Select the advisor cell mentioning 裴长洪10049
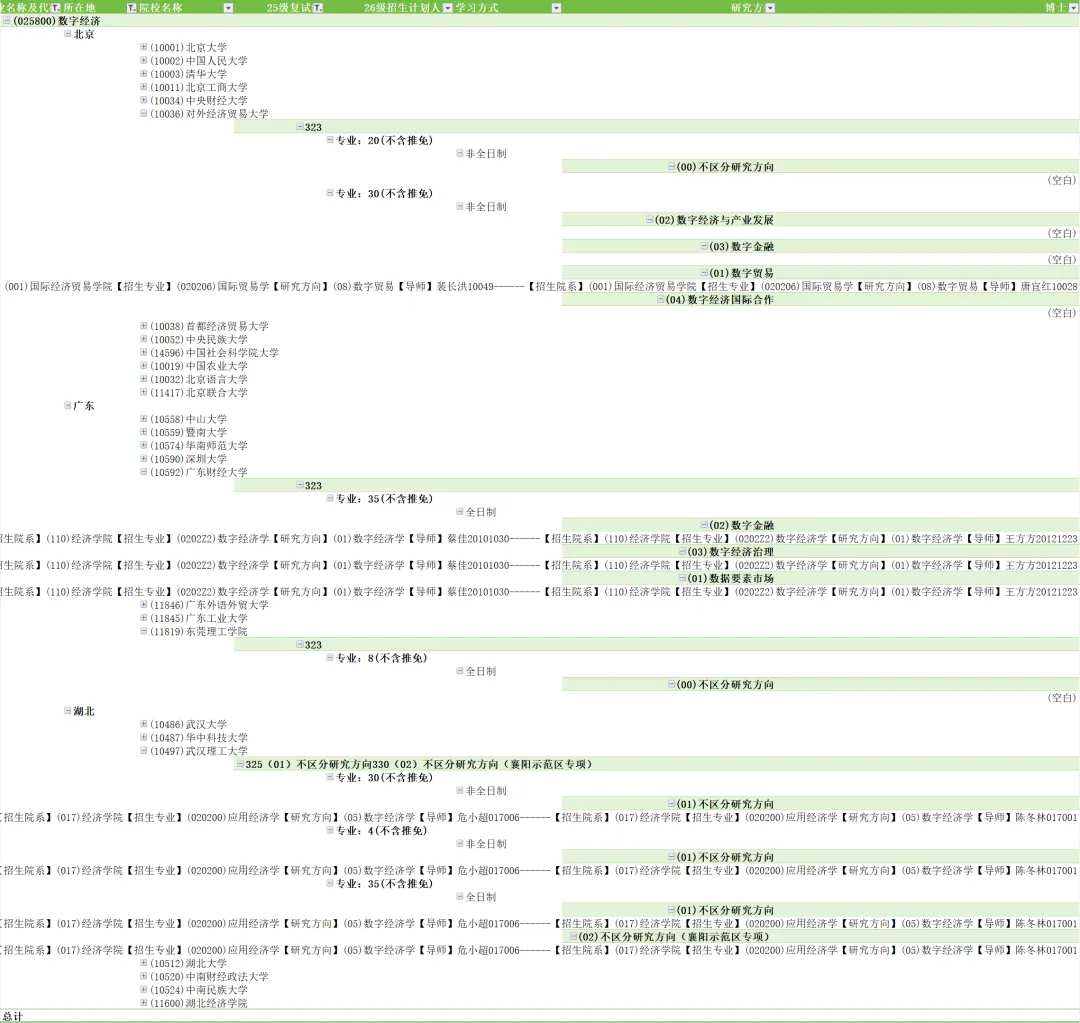The width and height of the screenshot is (1080, 1023). 541,286
